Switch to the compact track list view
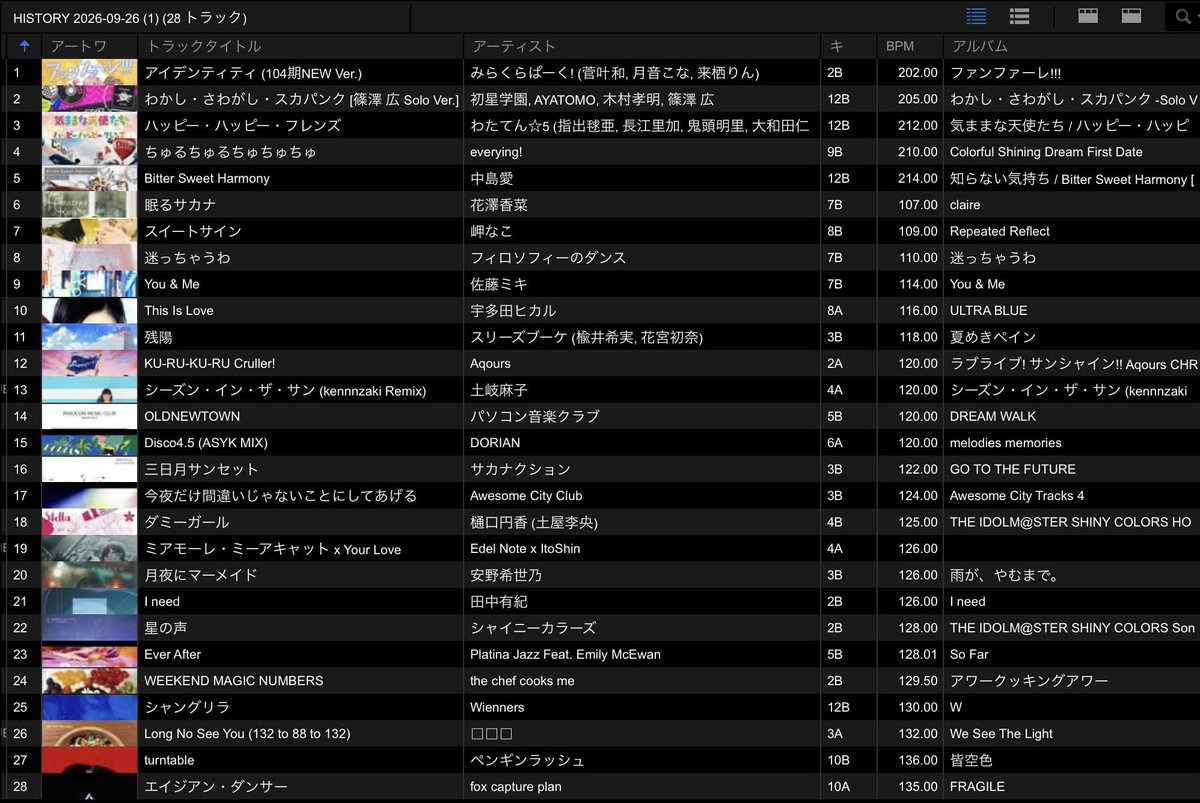This screenshot has width=1200, height=803. [x=977, y=16]
